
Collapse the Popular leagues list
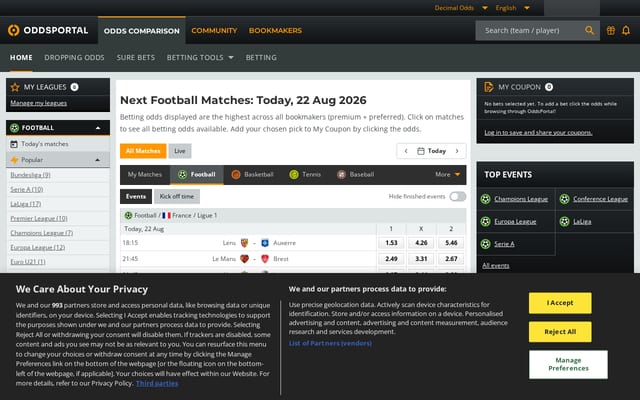pyautogui.click(x=98, y=160)
